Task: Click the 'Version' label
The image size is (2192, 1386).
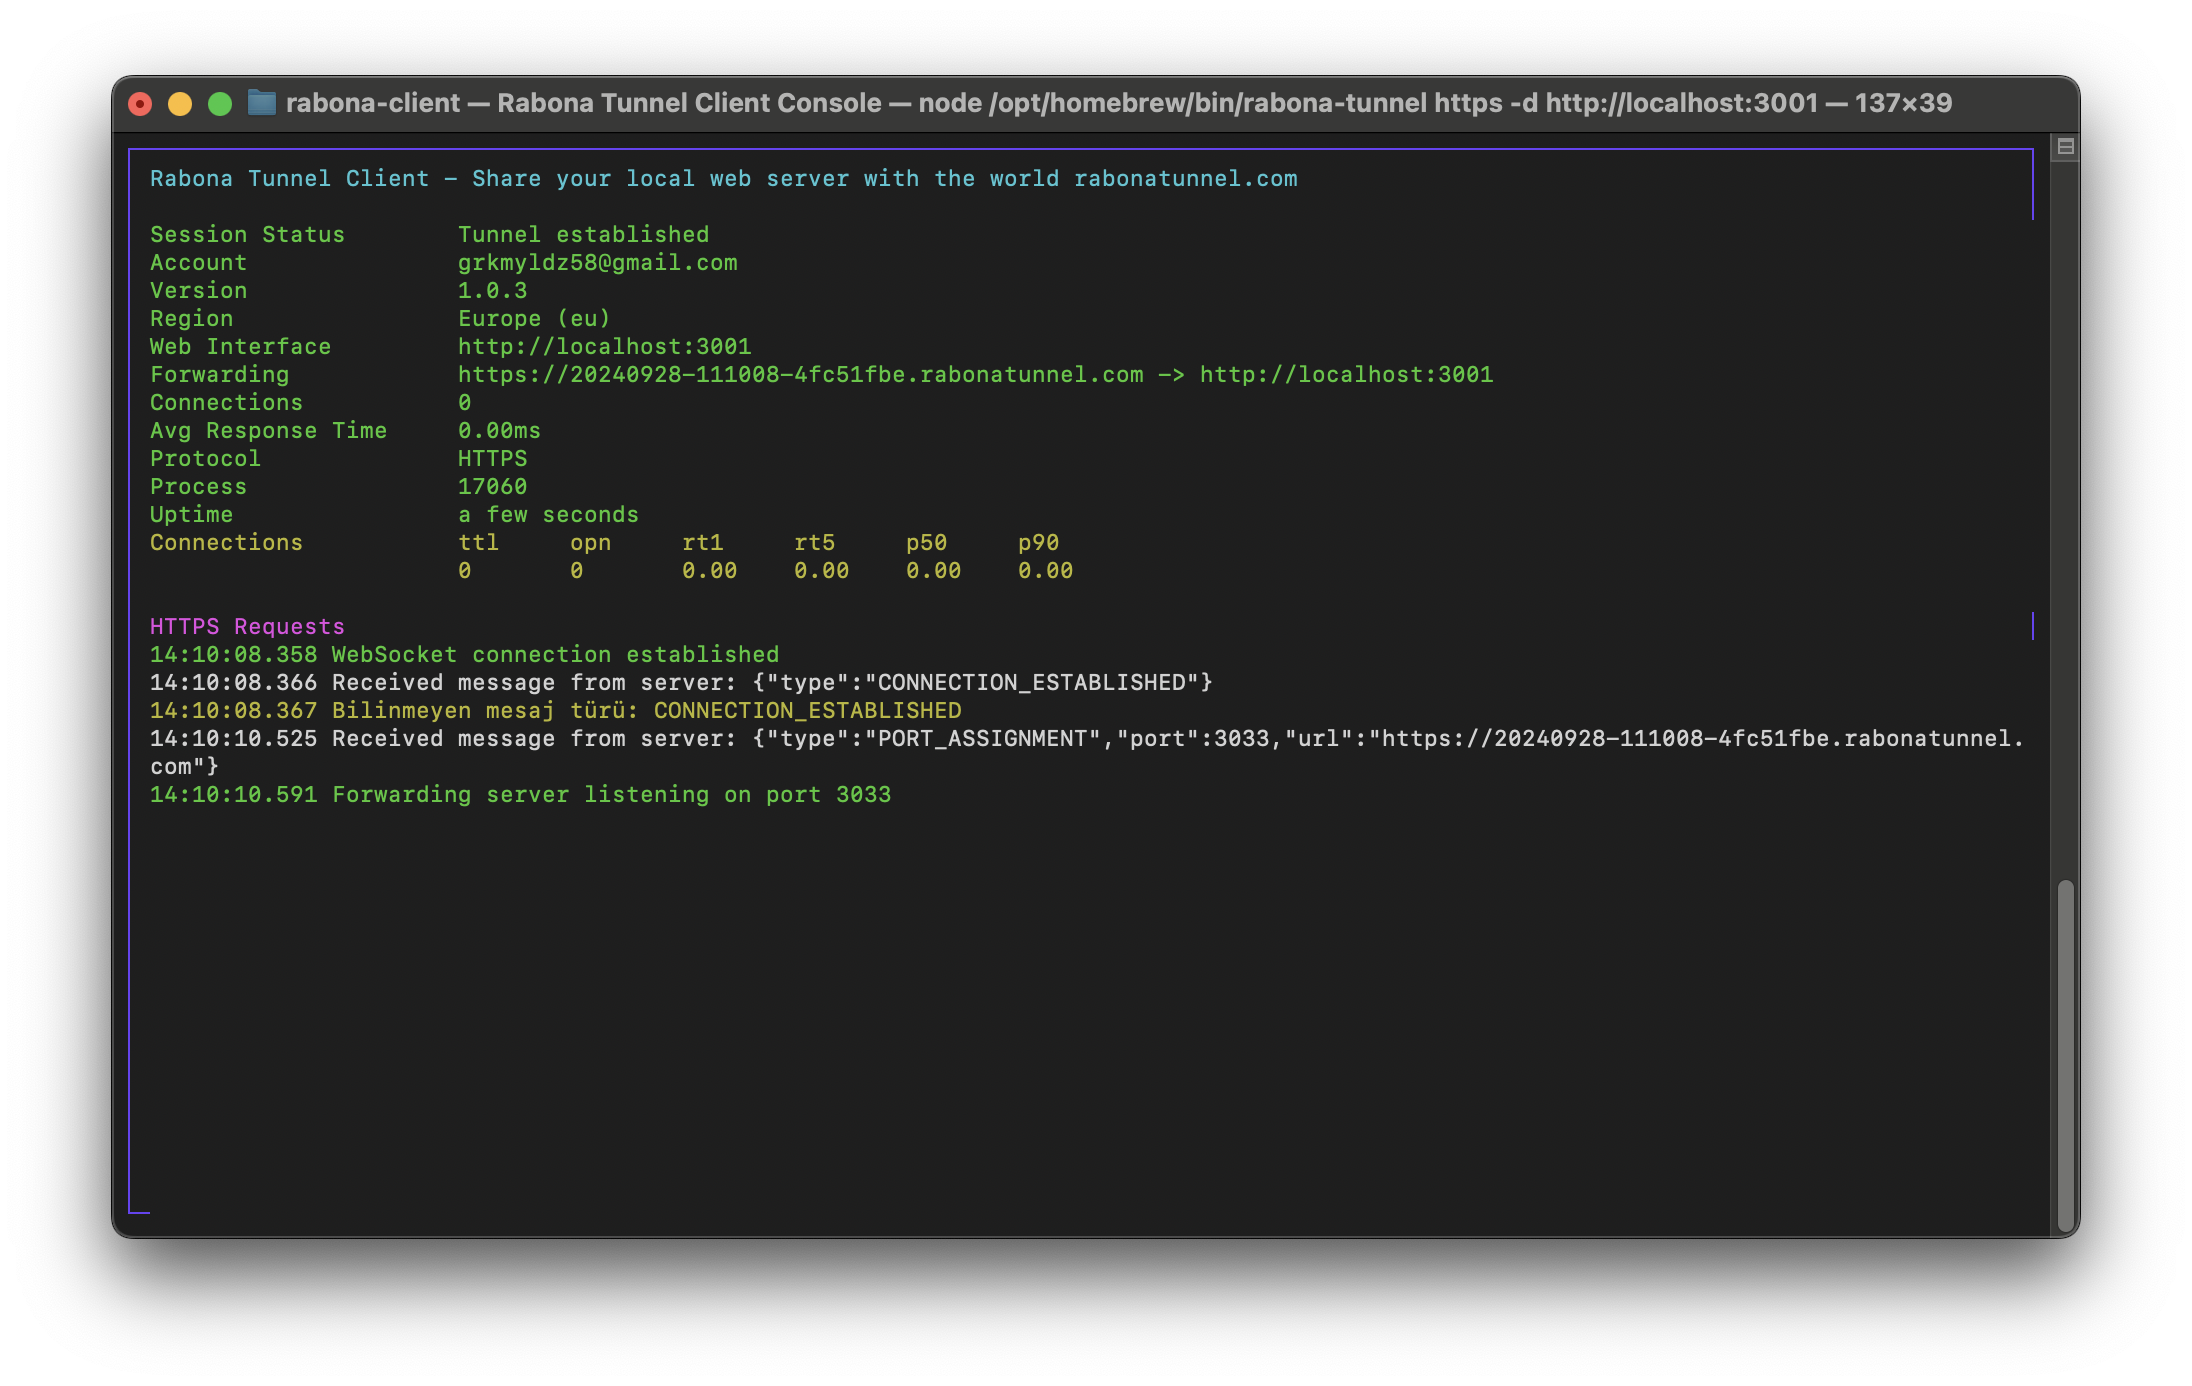Action: click(198, 291)
